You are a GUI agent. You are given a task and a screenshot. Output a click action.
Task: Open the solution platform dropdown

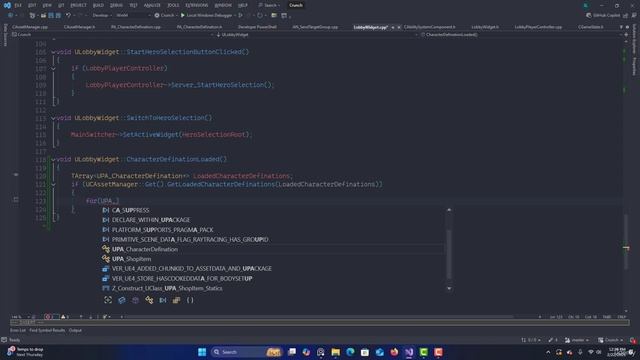(x=133, y=16)
